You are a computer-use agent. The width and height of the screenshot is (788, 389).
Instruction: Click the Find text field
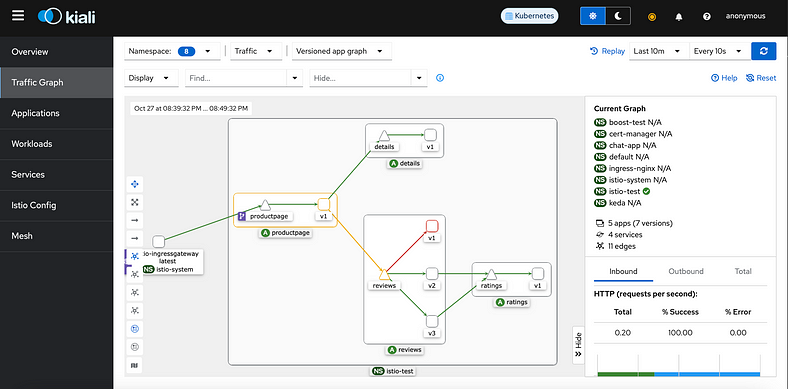tap(236, 78)
